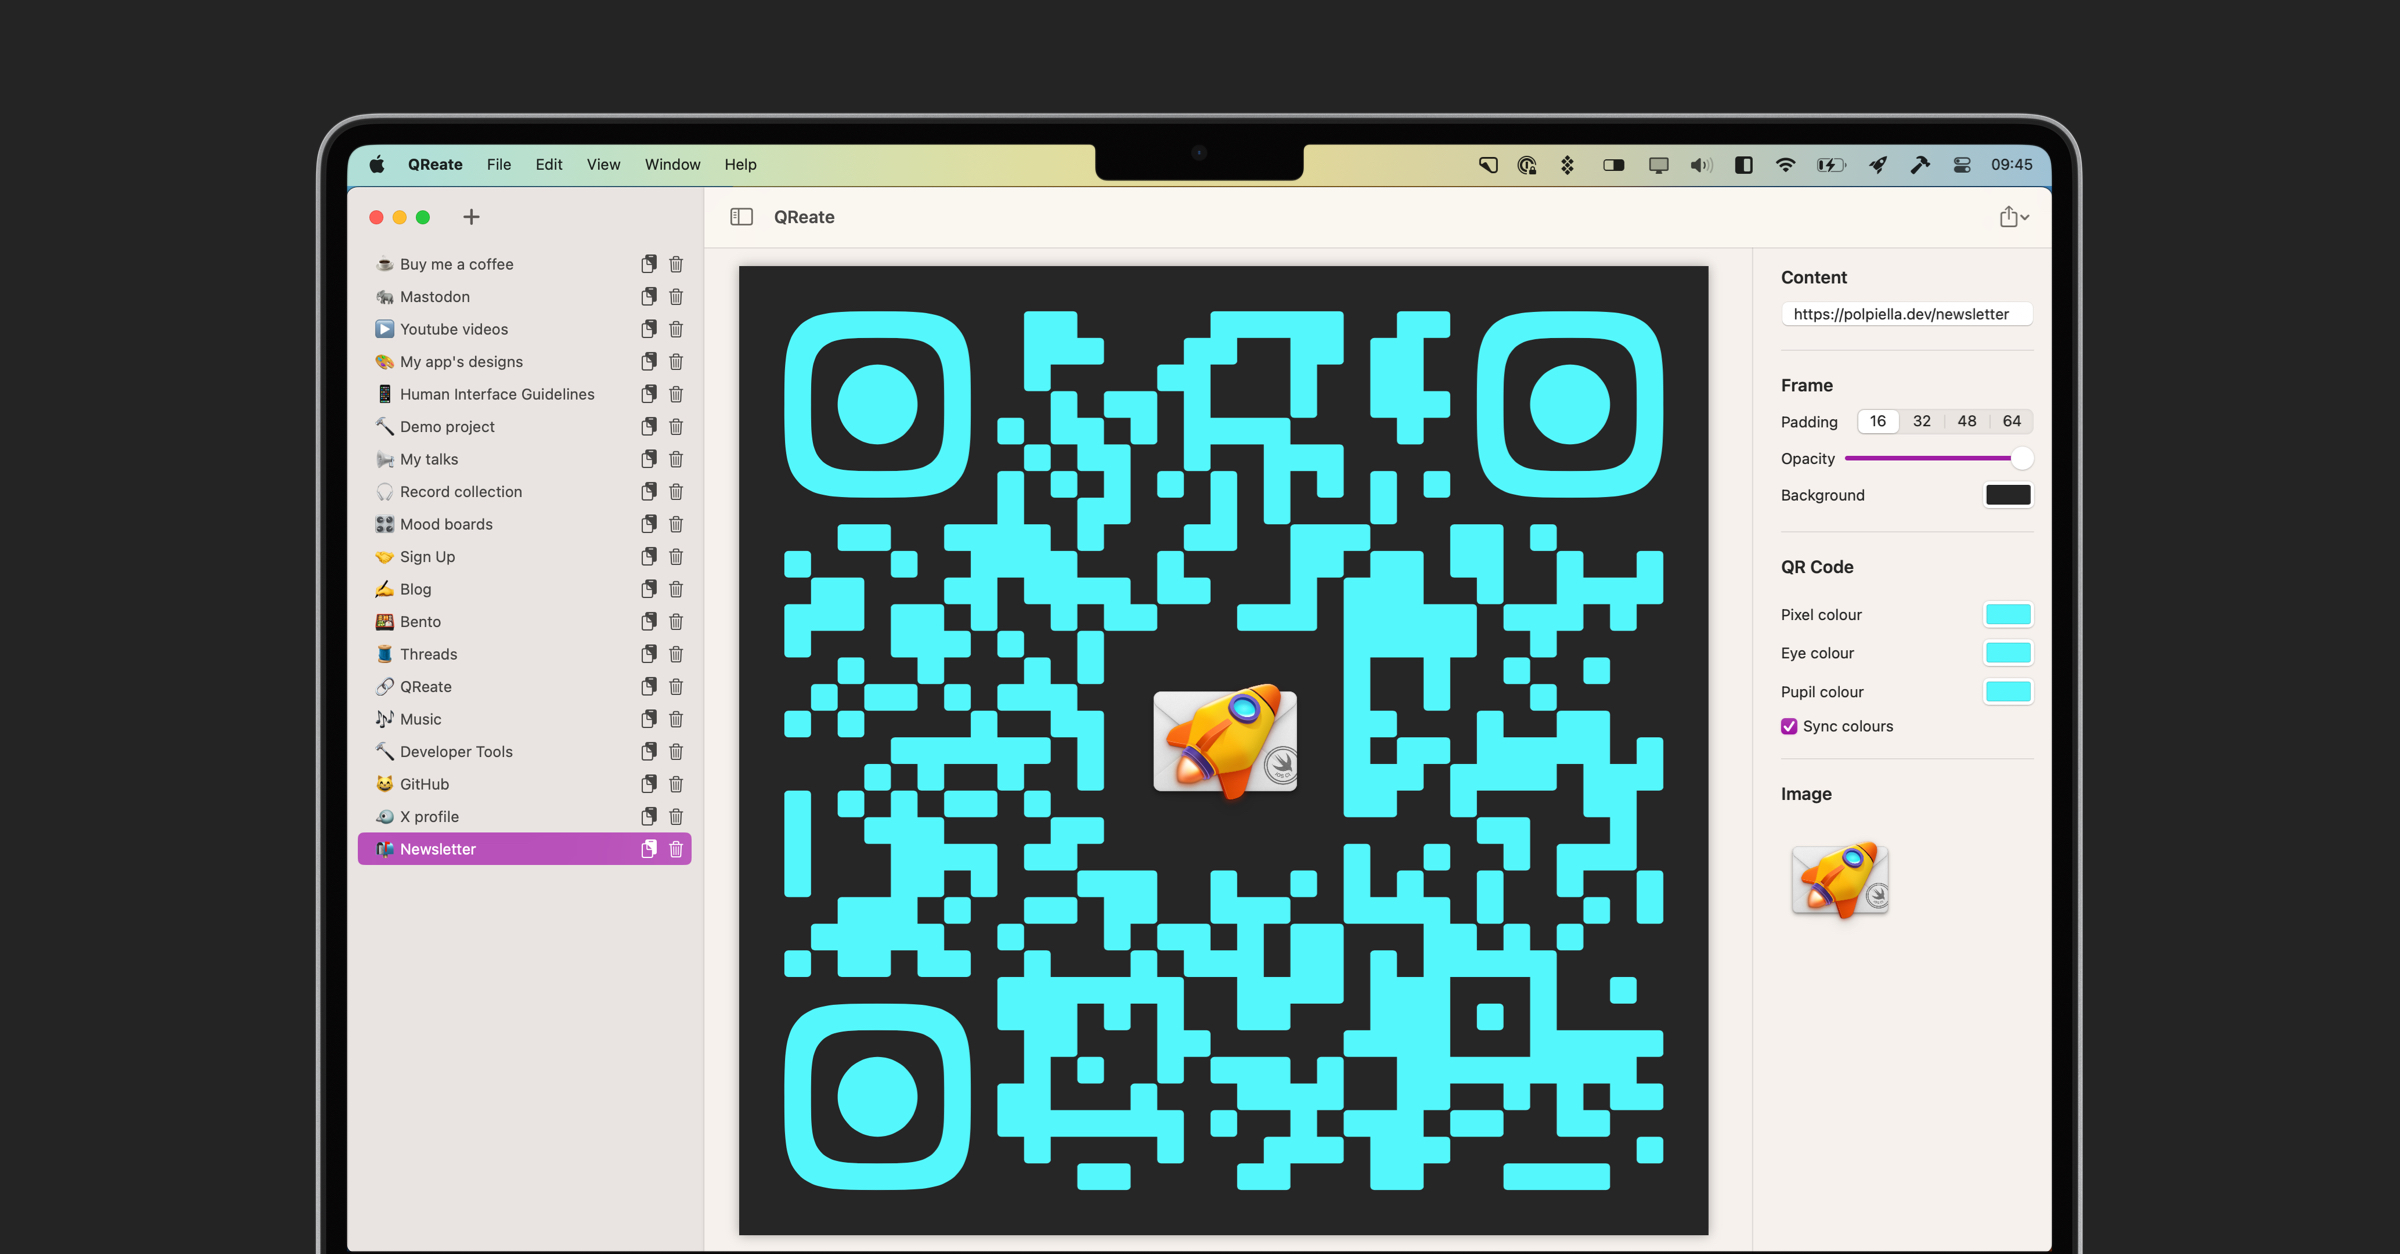Screen dimensions: 2400x1254
Task: Set frame padding to 64
Action: [x=2012, y=421]
